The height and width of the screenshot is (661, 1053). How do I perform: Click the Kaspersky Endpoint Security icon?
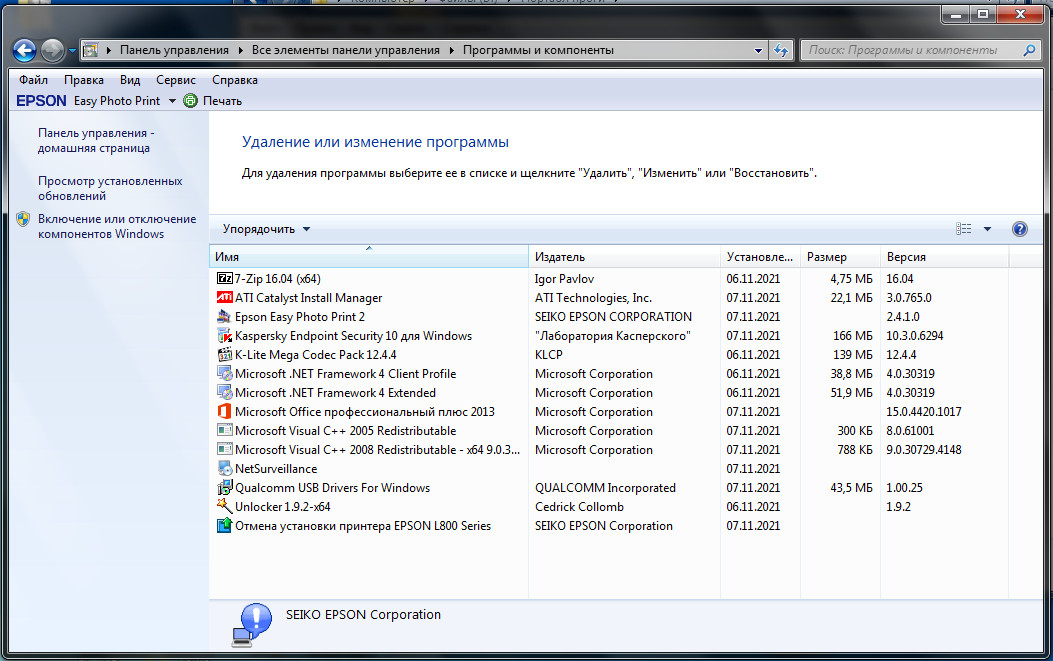(x=224, y=335)
